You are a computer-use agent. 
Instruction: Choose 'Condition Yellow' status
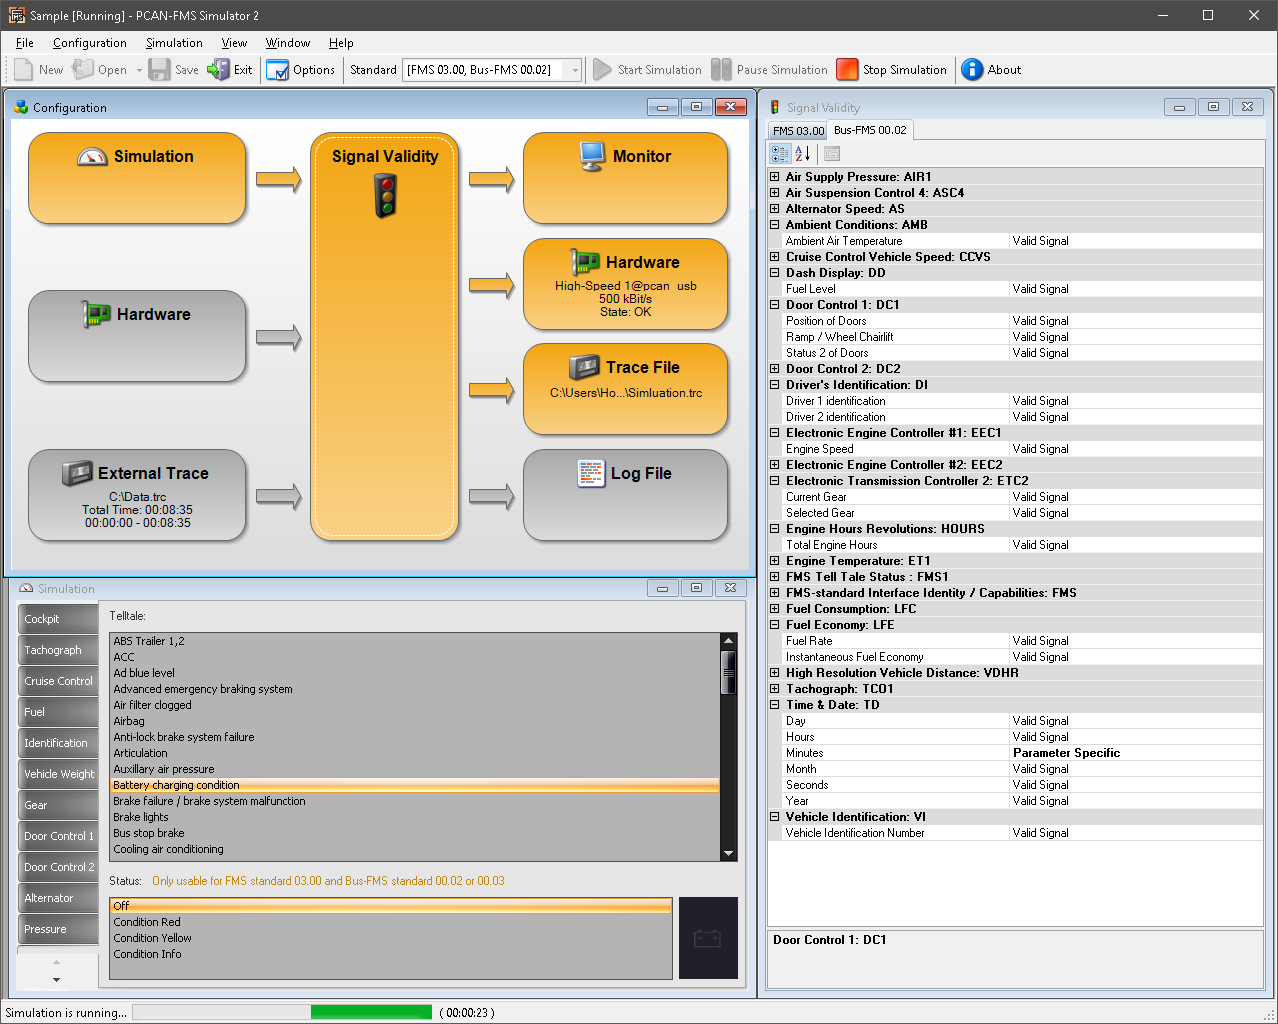[x=391, y=938]
